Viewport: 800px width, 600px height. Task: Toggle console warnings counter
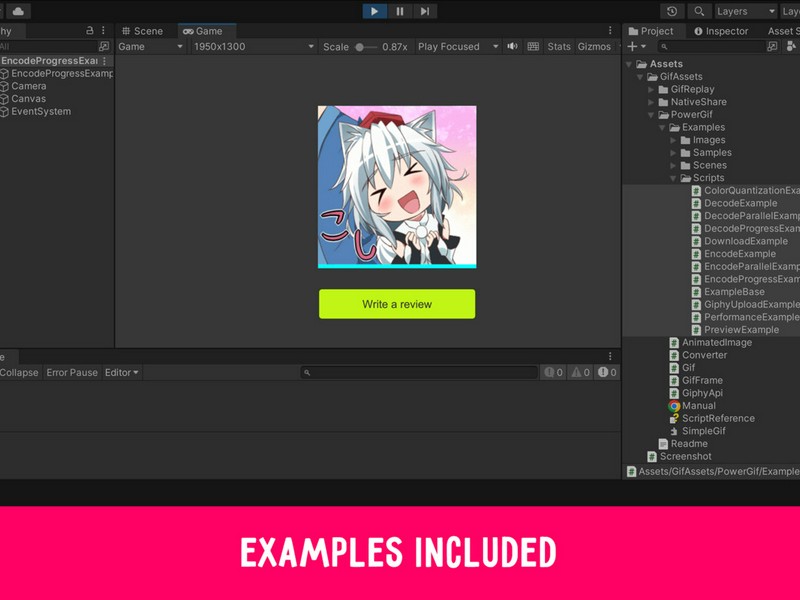point(581,372)
